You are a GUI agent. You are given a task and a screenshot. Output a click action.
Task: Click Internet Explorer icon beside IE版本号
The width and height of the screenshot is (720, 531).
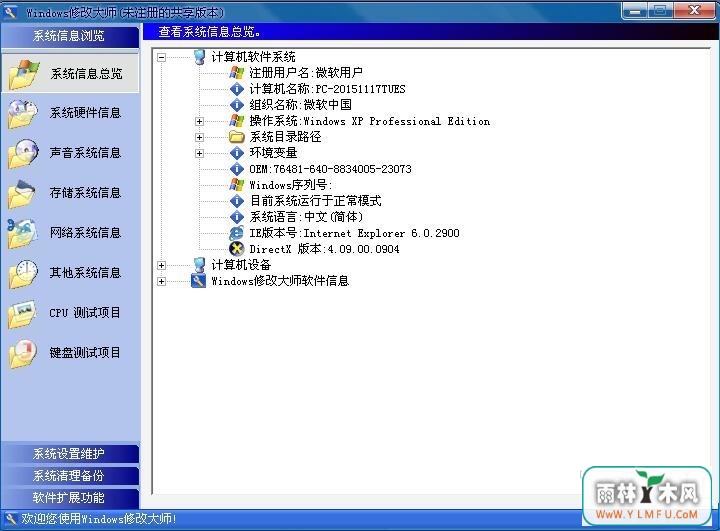click(236, 233)
